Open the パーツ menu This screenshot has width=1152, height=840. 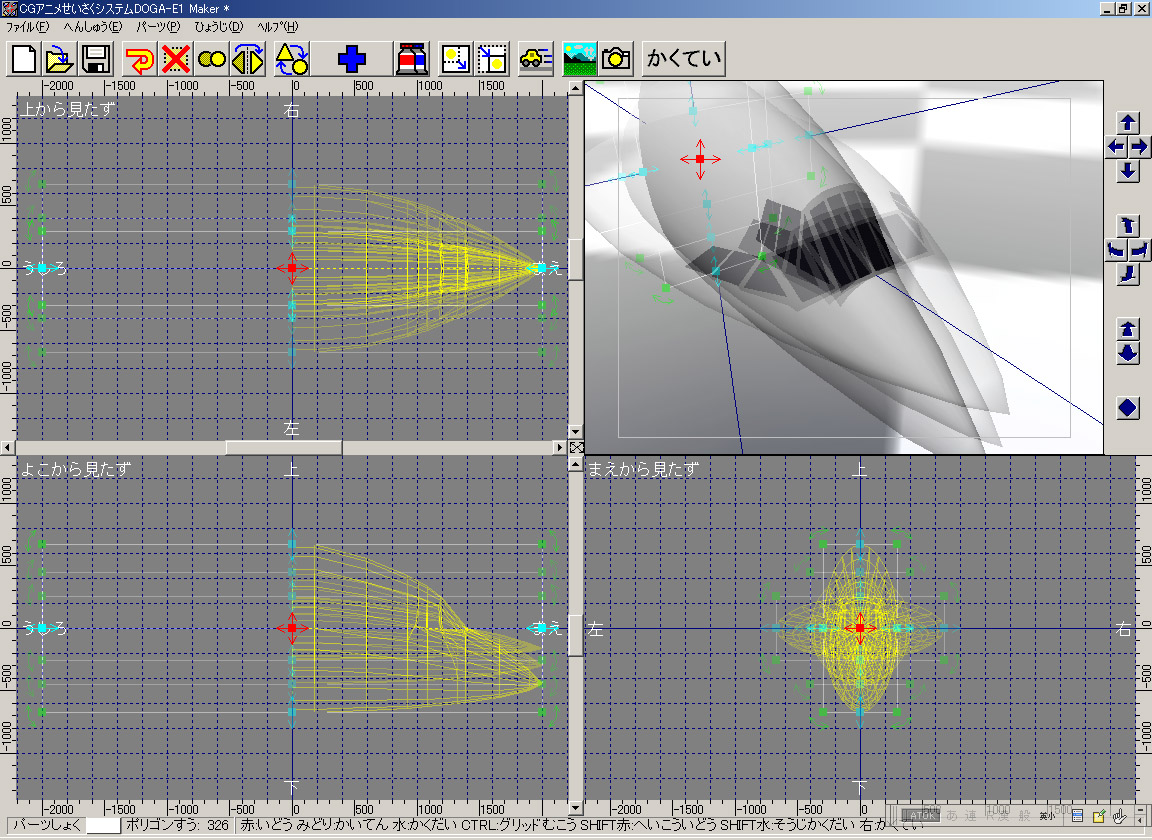pos(158,26)
